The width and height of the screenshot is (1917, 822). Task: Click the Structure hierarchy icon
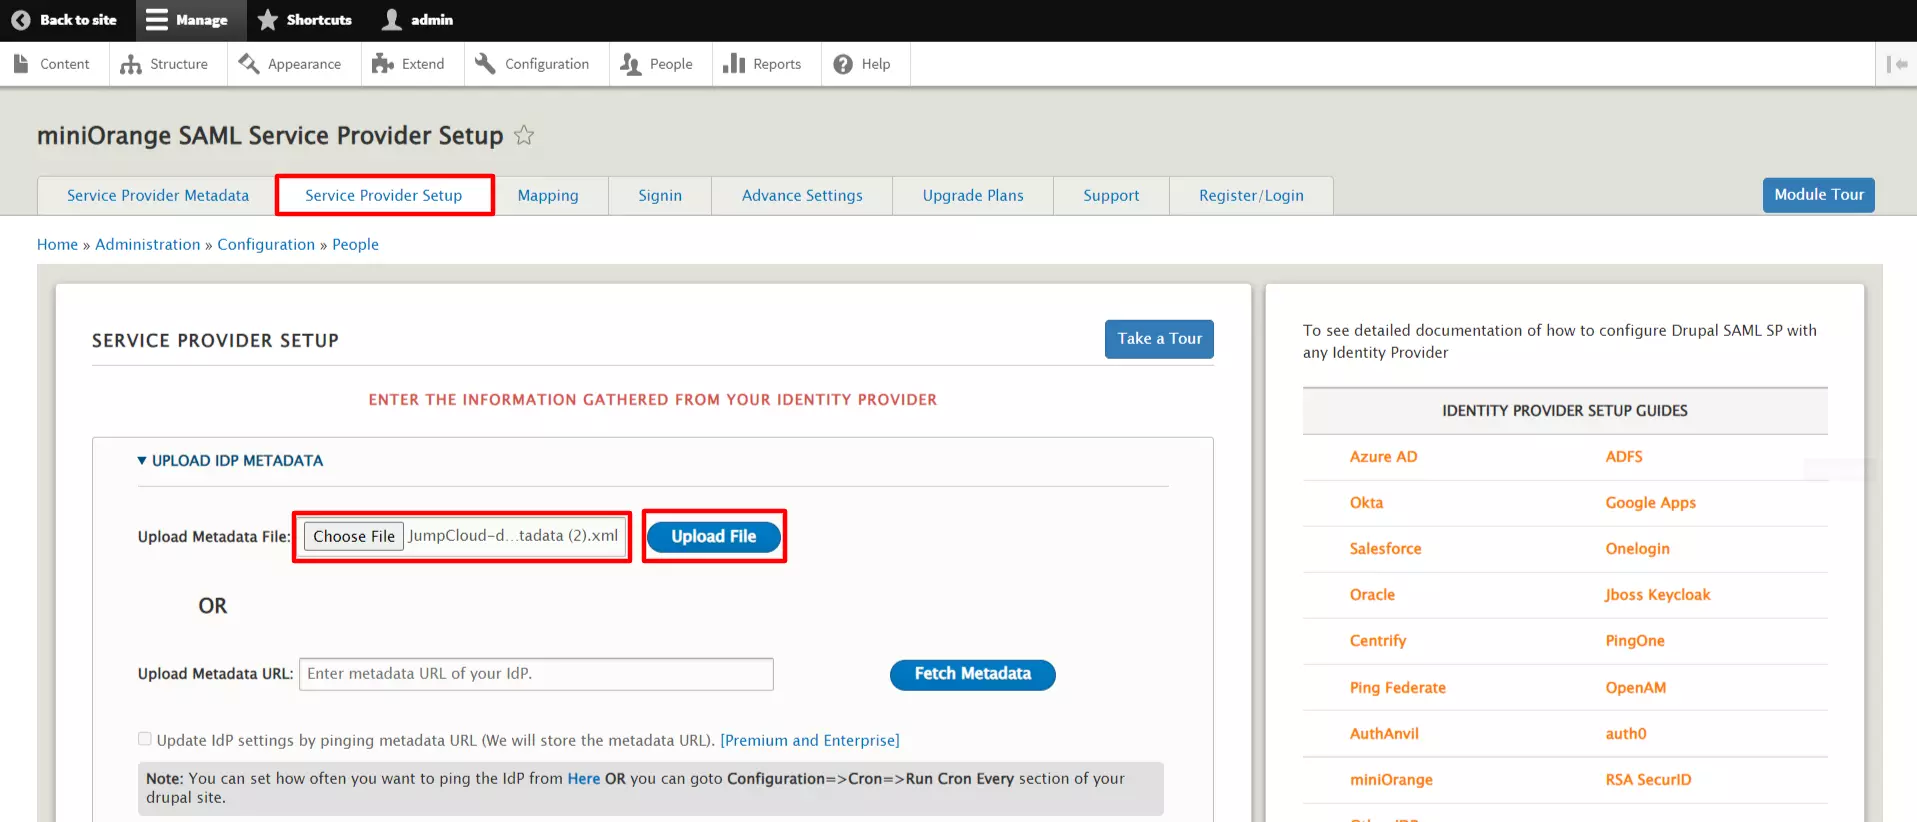[130, 64]
